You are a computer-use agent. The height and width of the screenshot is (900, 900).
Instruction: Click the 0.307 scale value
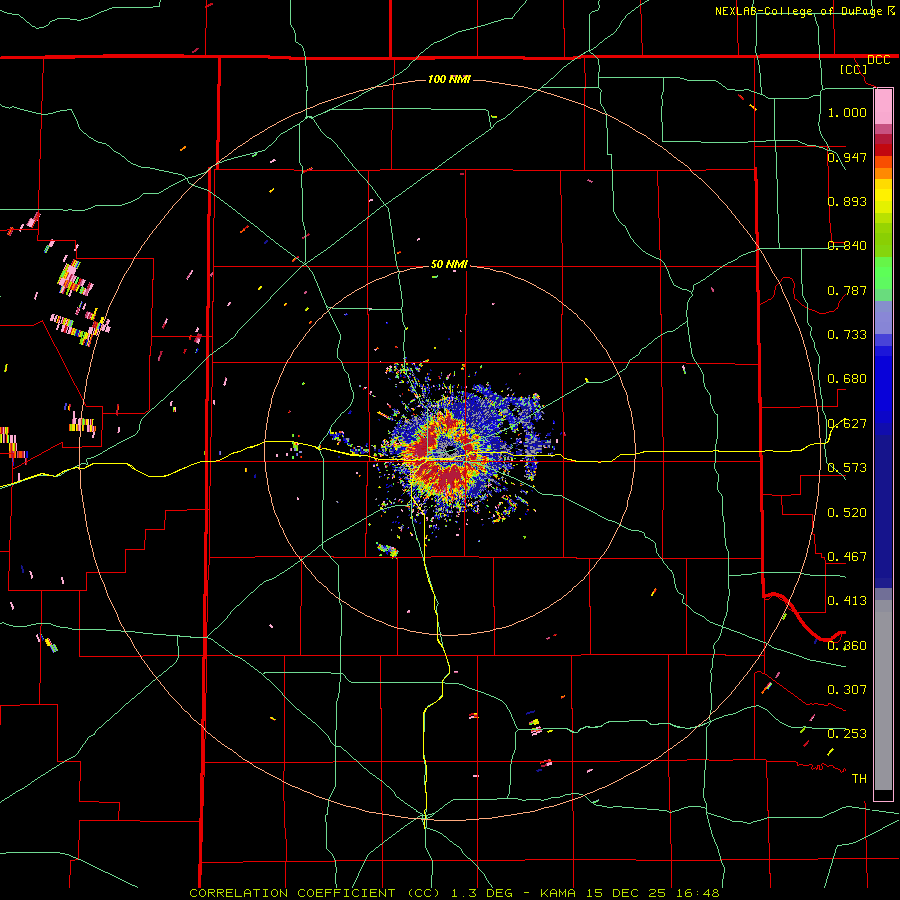pos(847,690)
